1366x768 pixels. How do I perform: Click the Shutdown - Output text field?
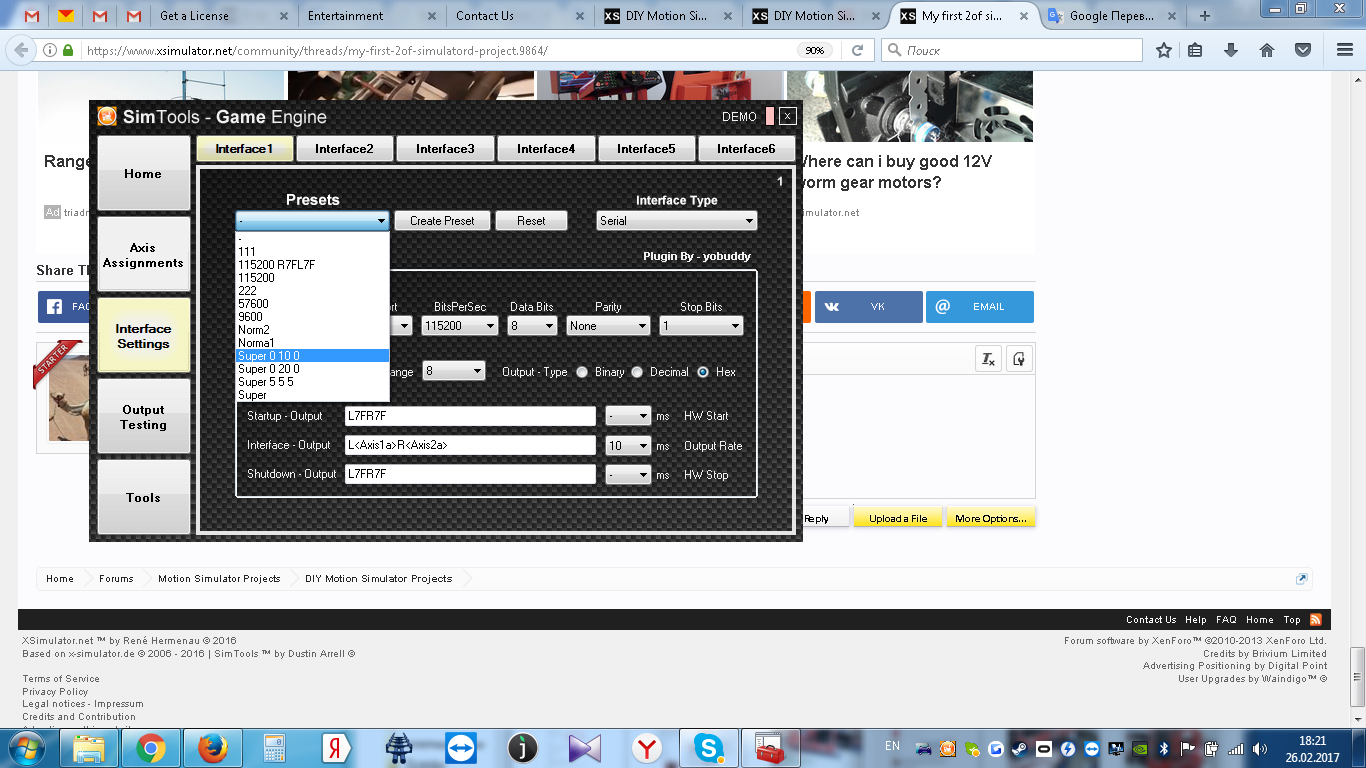(x=470, y=475)
